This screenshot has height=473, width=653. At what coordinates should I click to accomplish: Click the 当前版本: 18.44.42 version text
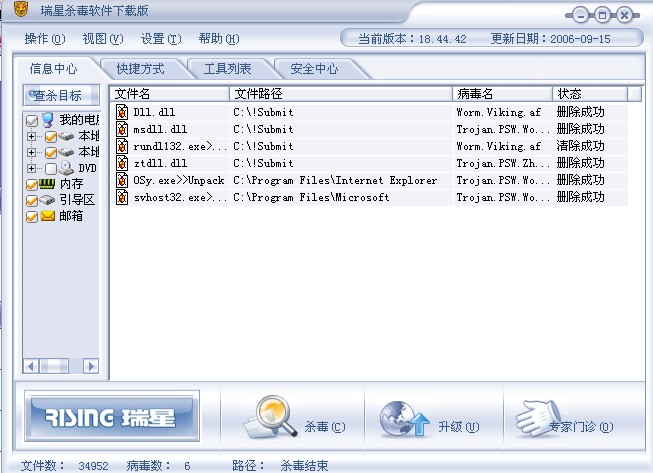pos(412,39)
